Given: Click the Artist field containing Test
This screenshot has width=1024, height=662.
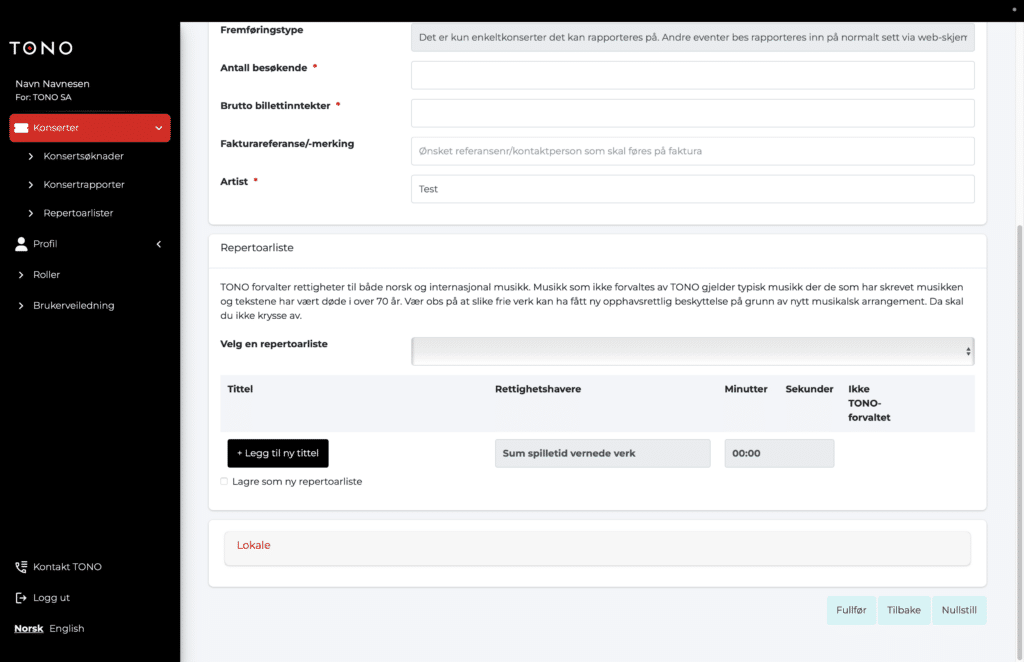Looking at the screenshot, I should [692, 189].
